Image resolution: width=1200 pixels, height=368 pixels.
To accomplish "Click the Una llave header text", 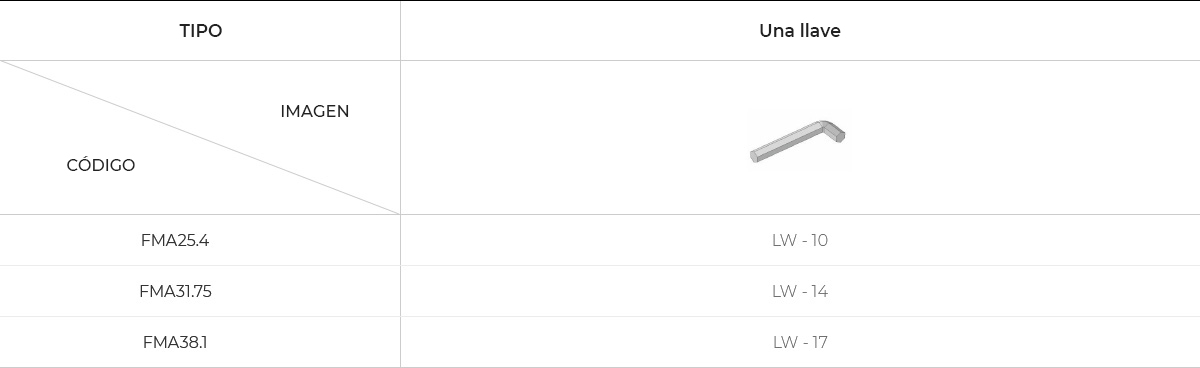I will tap(800, 31).
